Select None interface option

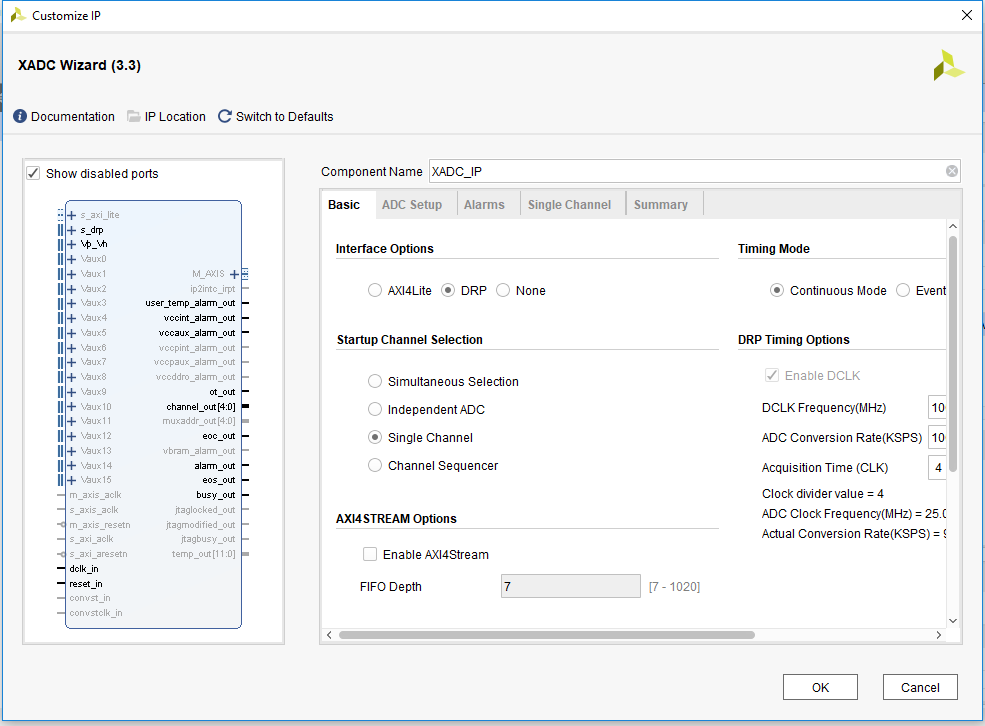(x=503, y=290)
